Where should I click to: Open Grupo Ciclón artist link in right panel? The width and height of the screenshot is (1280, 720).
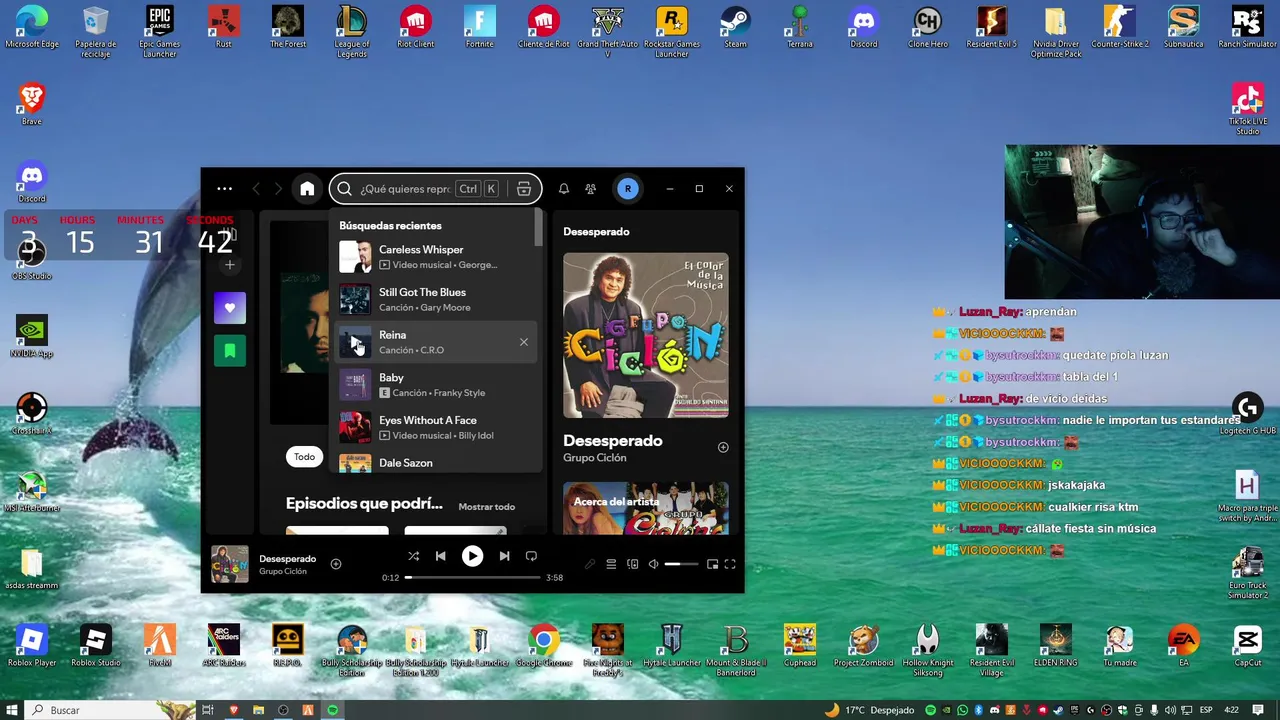click(x=595, y=458)
